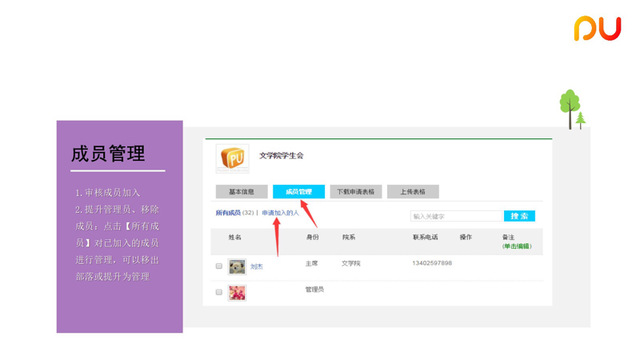Image resolution: width=640 pixels, height=360 pixels.
Task: Click the 姓名 column header
Action: point(235,237)
